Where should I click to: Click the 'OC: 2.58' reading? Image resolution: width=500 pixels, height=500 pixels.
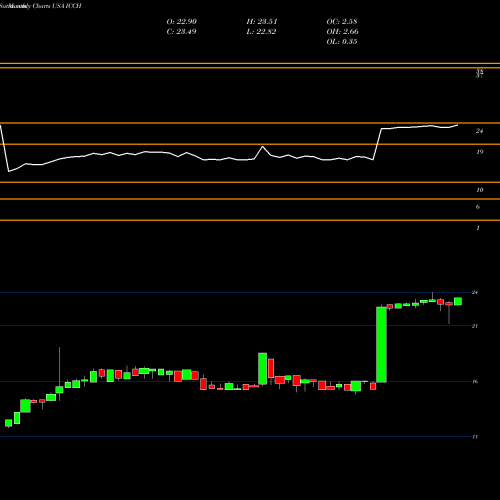pos(342,22)
